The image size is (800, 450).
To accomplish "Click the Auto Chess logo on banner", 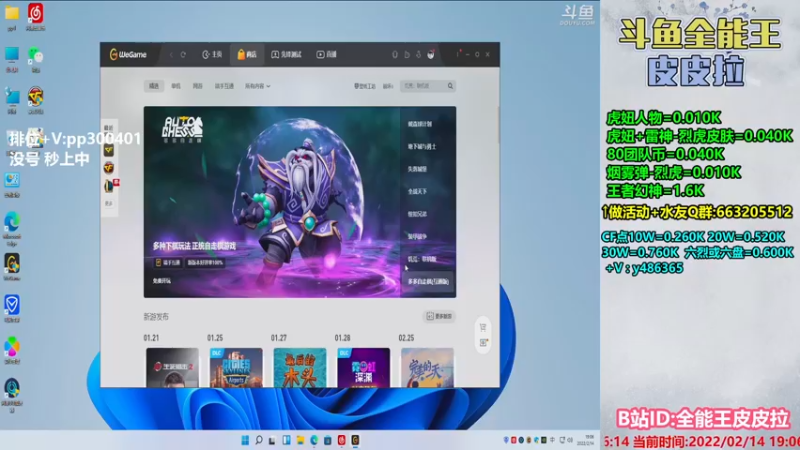I will 182,129.
